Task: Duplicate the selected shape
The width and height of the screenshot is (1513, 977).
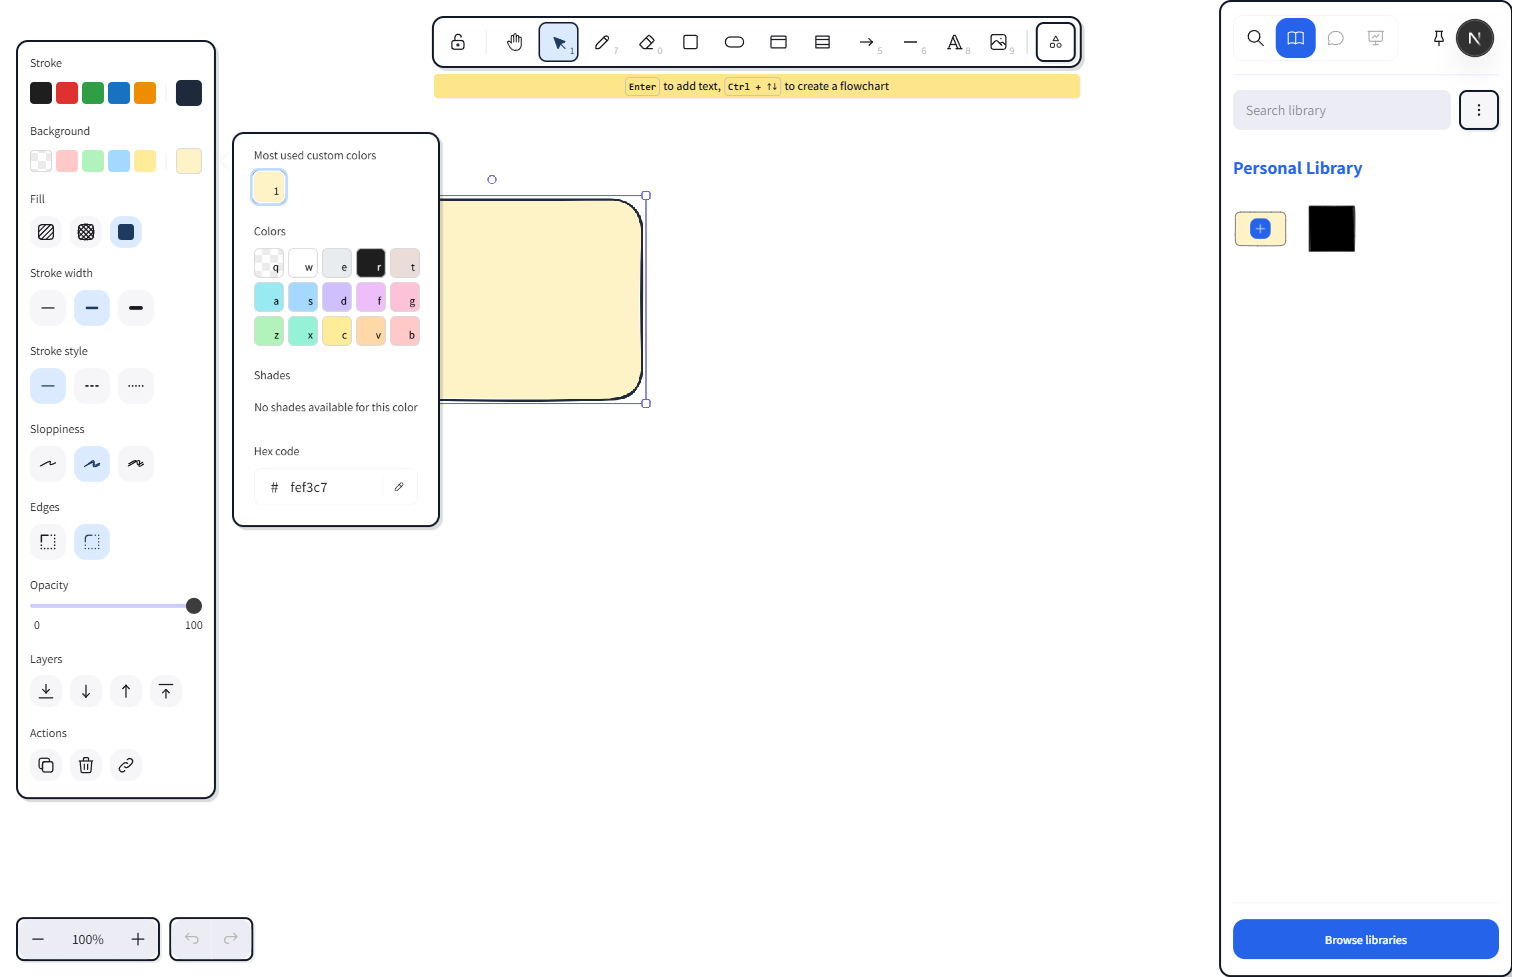Action: pos(46,765)
